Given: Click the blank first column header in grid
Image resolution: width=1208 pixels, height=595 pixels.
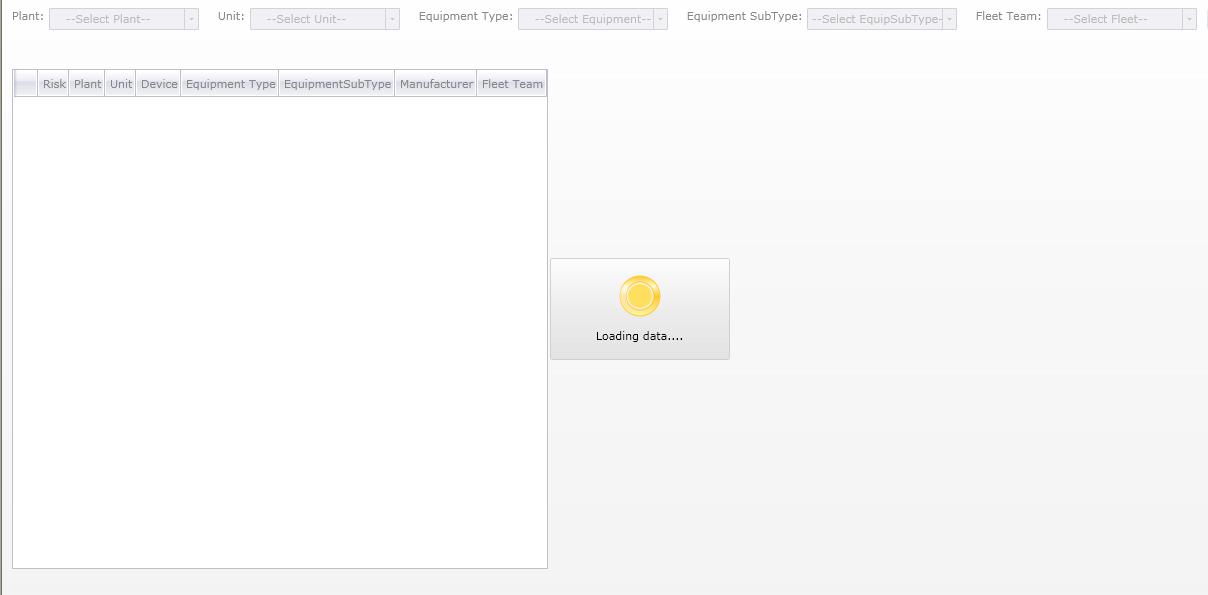Looking at the screenshot, I should [26, 84].
